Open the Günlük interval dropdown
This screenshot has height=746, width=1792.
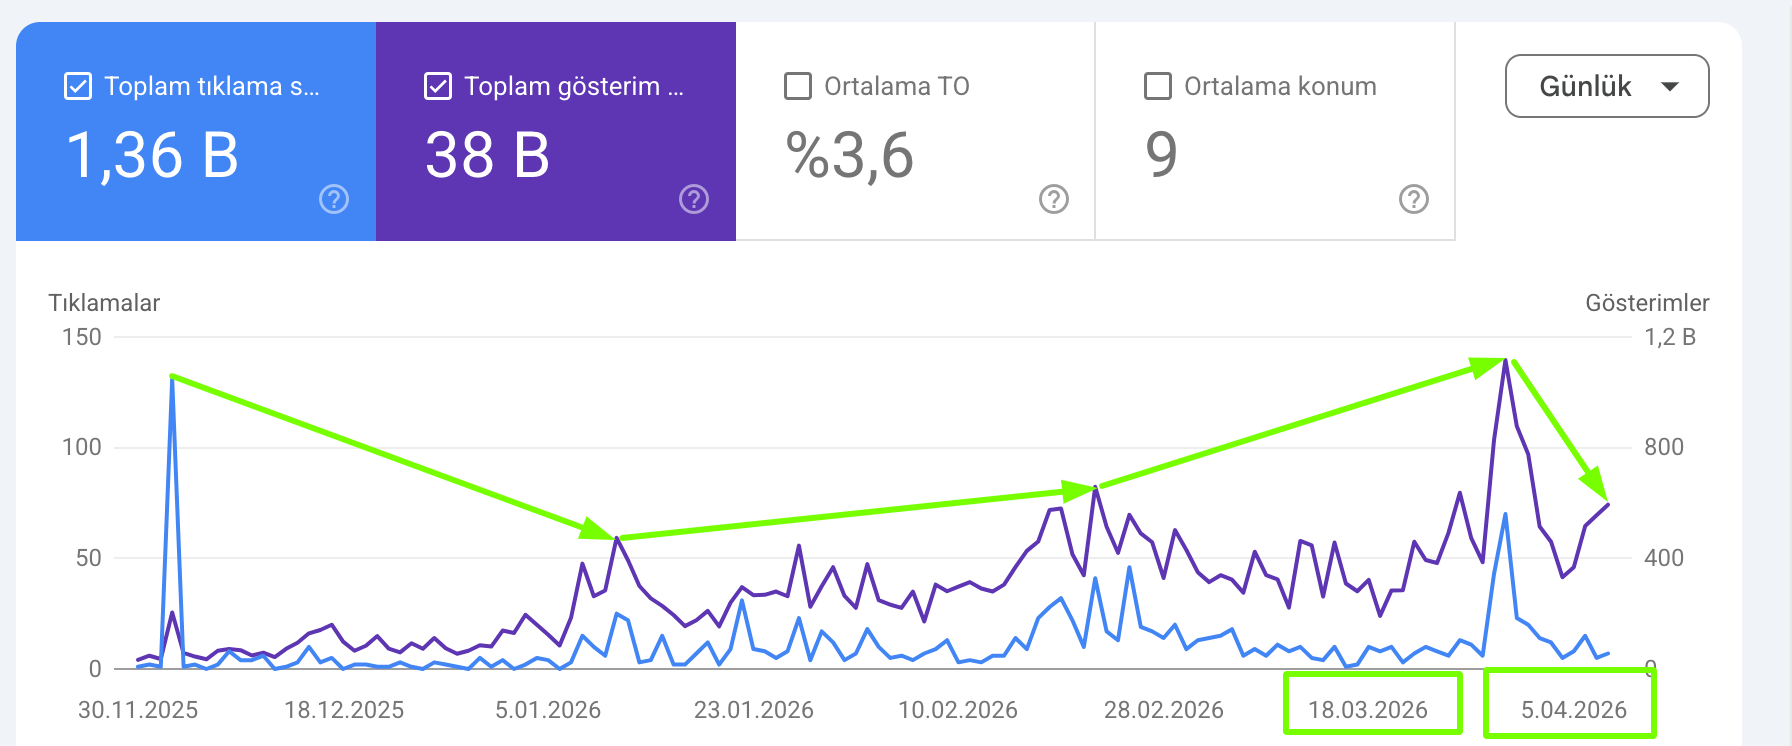[1607, 86]
